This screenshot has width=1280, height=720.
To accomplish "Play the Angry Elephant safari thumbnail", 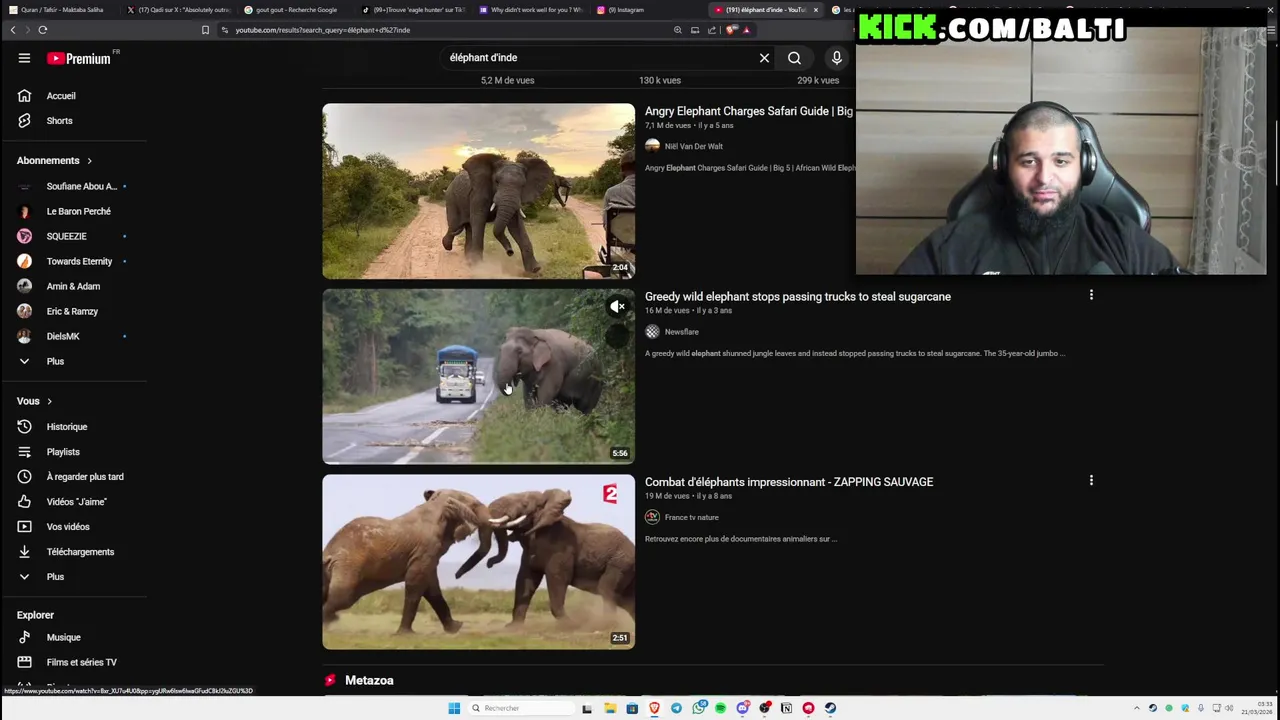I will coord(478,191).
